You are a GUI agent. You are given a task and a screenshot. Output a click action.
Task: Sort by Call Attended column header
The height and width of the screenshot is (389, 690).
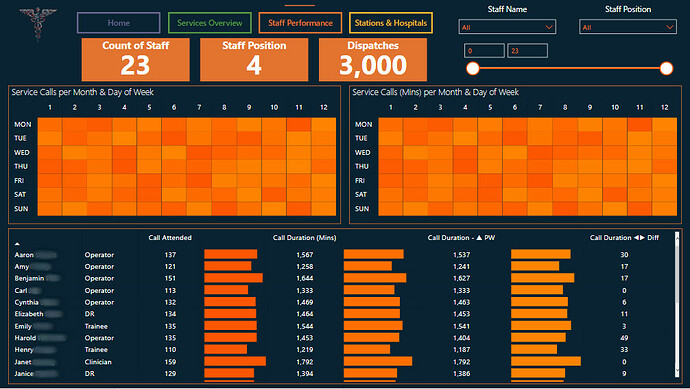(x=170, y=238)
